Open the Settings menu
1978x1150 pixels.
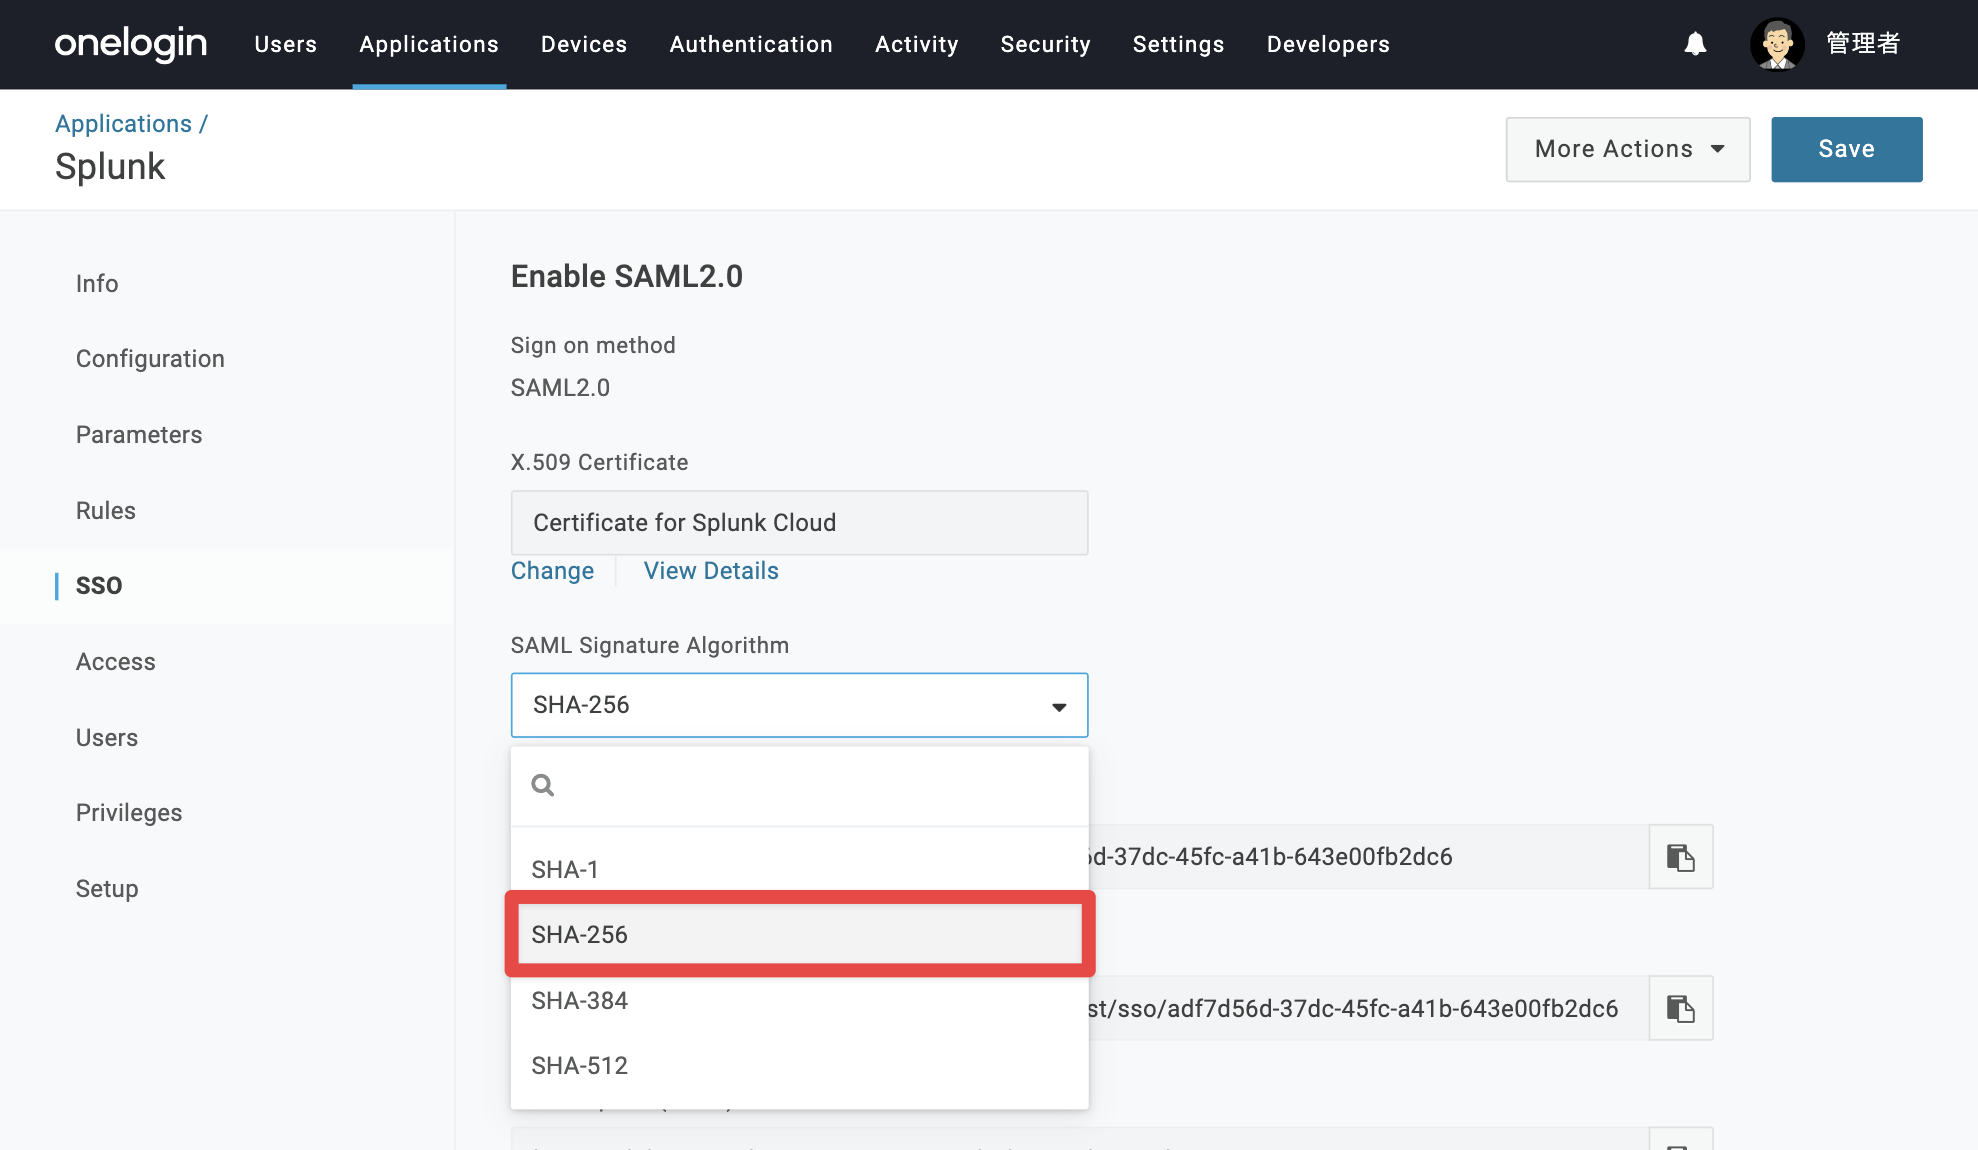pyautogui.click(x=1178, y=44)
